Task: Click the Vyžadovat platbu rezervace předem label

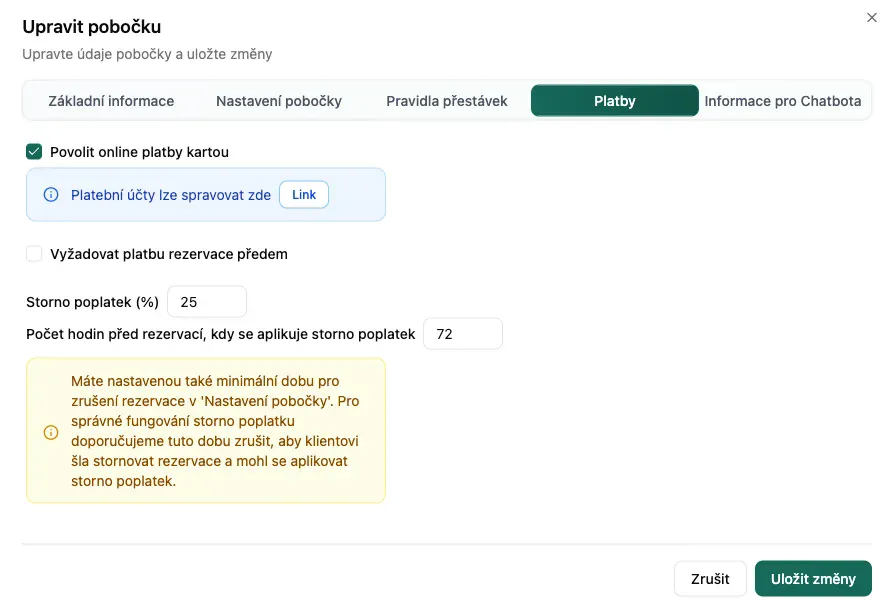Action: [x=169, y=254]
